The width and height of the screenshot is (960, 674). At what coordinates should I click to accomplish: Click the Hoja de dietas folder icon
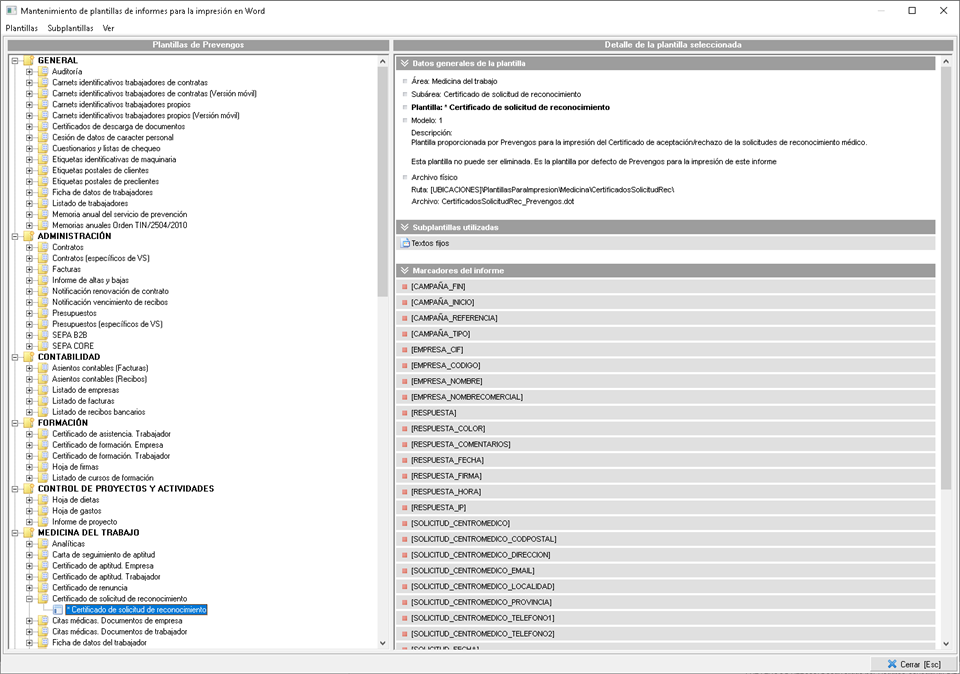[x=43, y=500]
